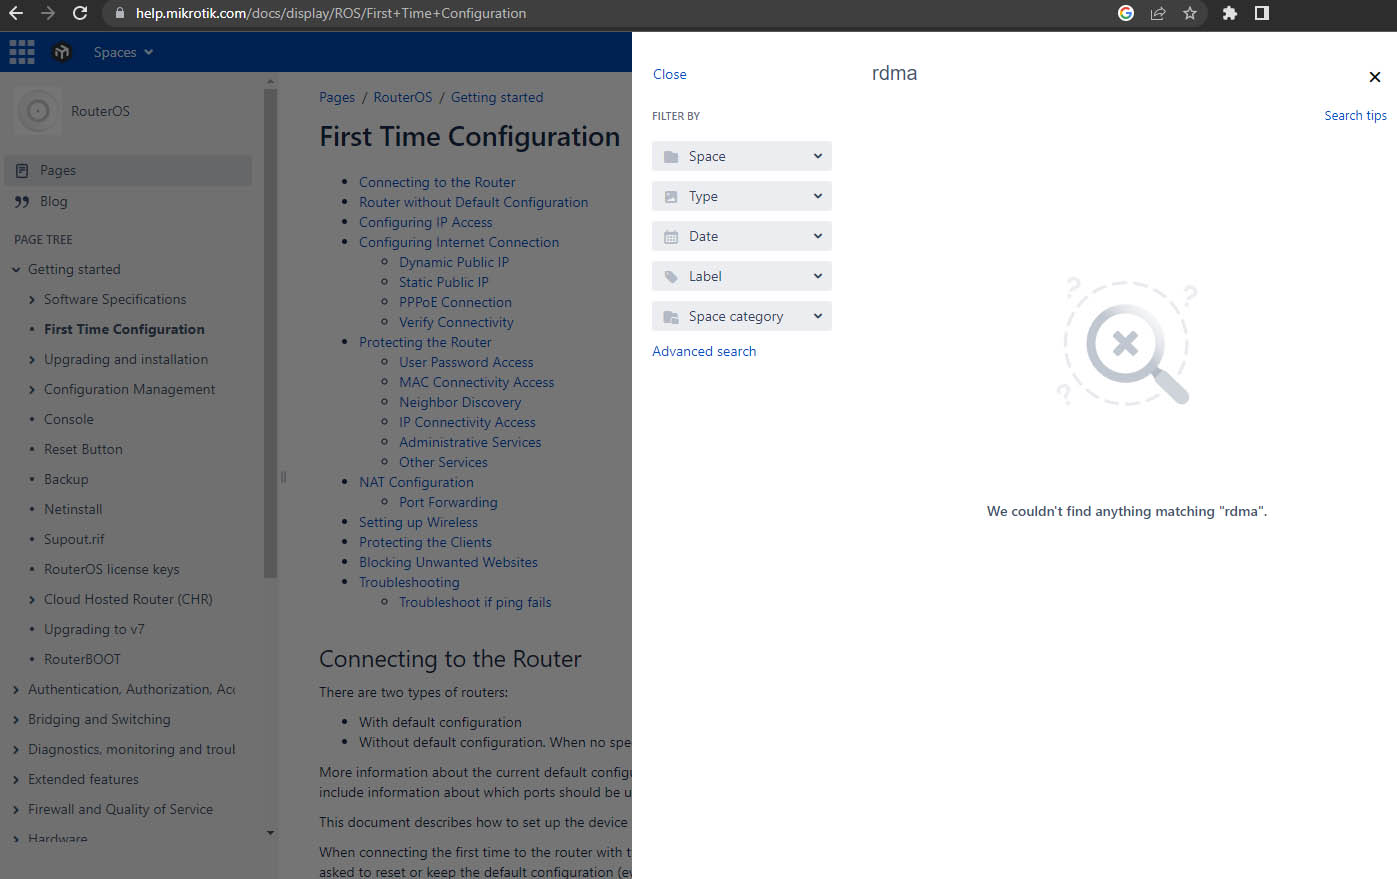Click the Advanced search link
The width and height of the screenshot is (1397, 879).
point(704,351)
